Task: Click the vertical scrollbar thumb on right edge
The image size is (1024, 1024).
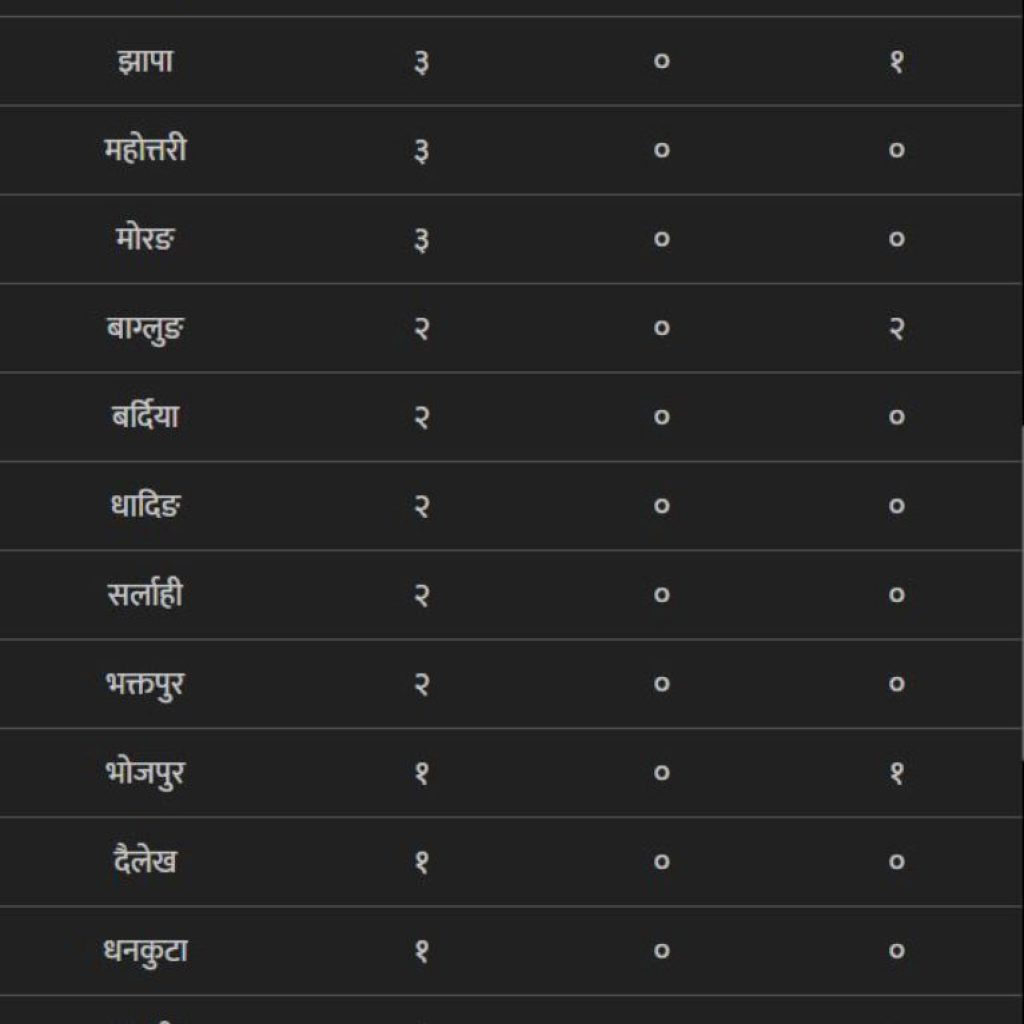Action: pyautogui.click(x=1020, y=595)
